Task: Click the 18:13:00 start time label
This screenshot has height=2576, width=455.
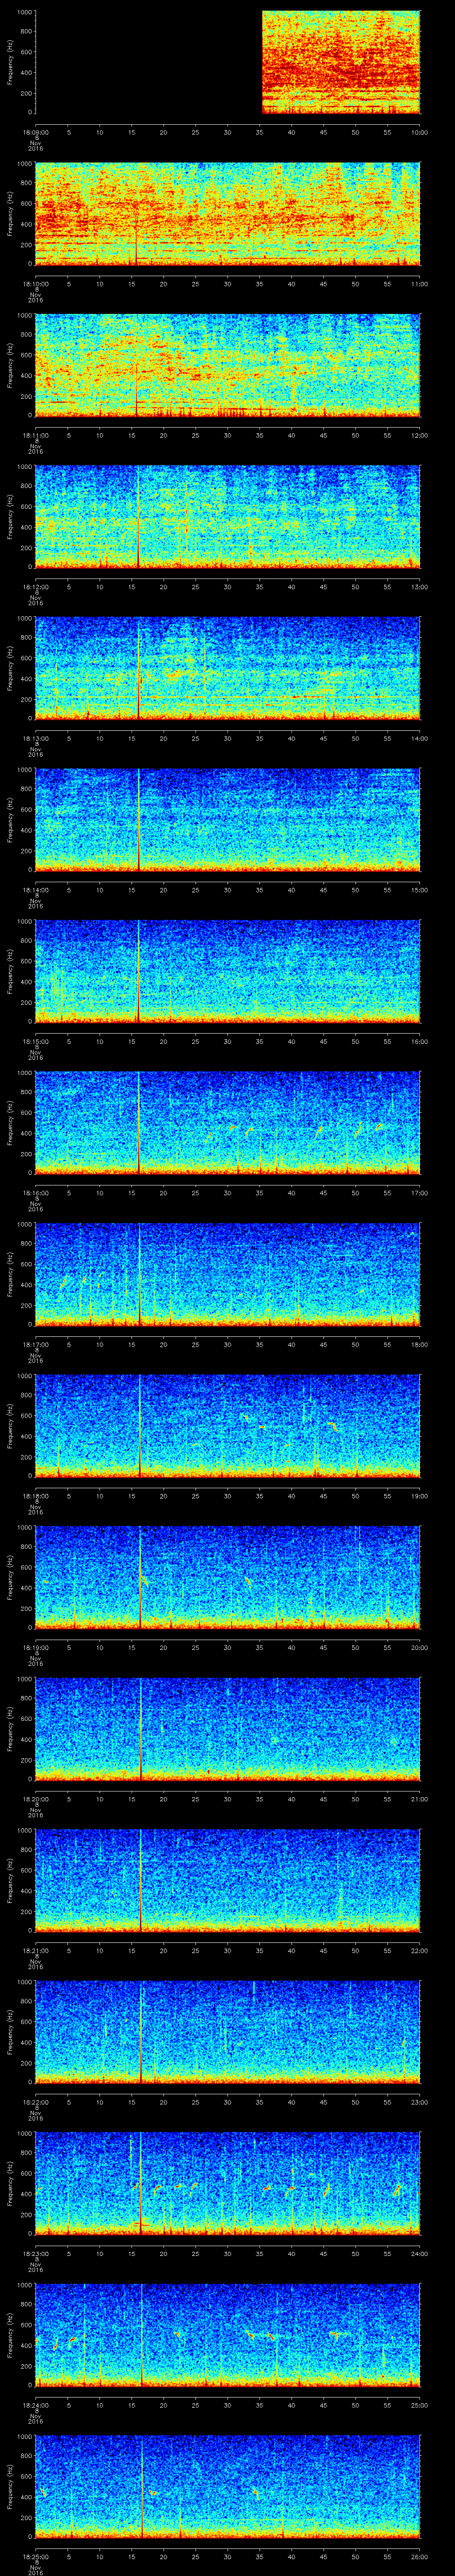Action: click(x=35, y=738)
